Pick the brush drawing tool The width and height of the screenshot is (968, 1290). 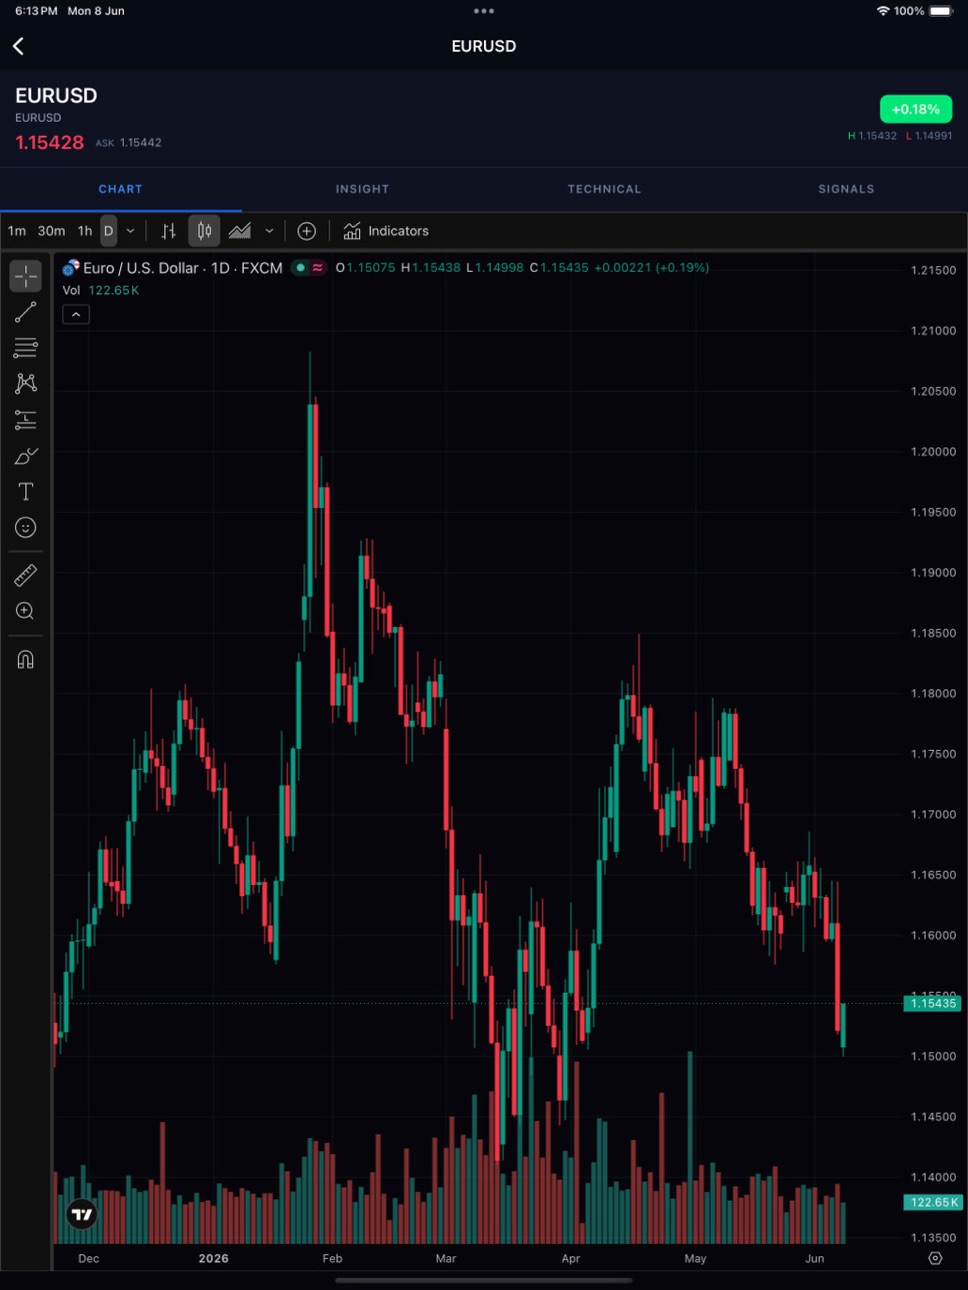tap(25, 456)
